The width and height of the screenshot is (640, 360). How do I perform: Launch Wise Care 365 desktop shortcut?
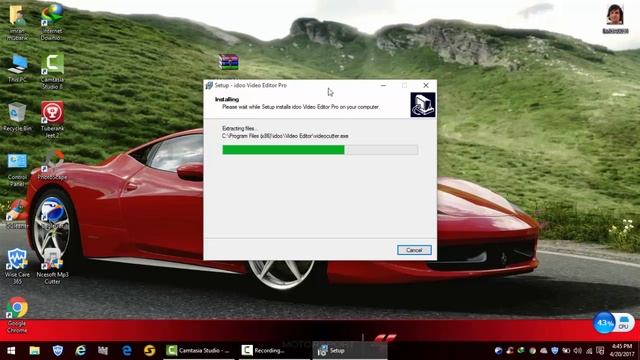pos(17,266)
